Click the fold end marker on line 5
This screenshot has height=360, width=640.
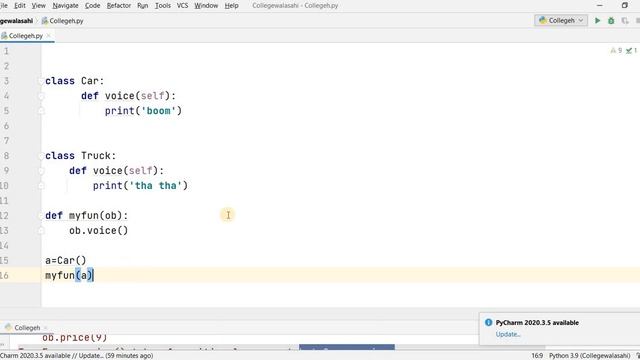(41, 111)
